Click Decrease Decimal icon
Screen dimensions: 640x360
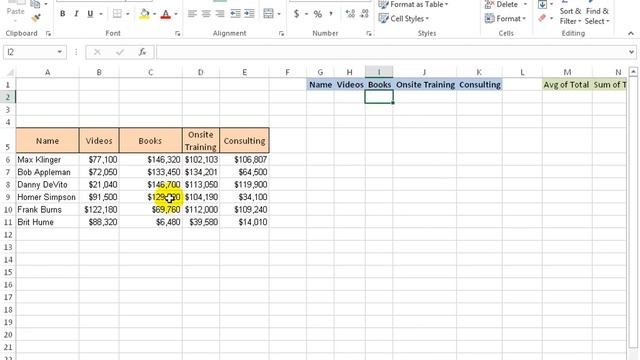(x=364, y=14)
